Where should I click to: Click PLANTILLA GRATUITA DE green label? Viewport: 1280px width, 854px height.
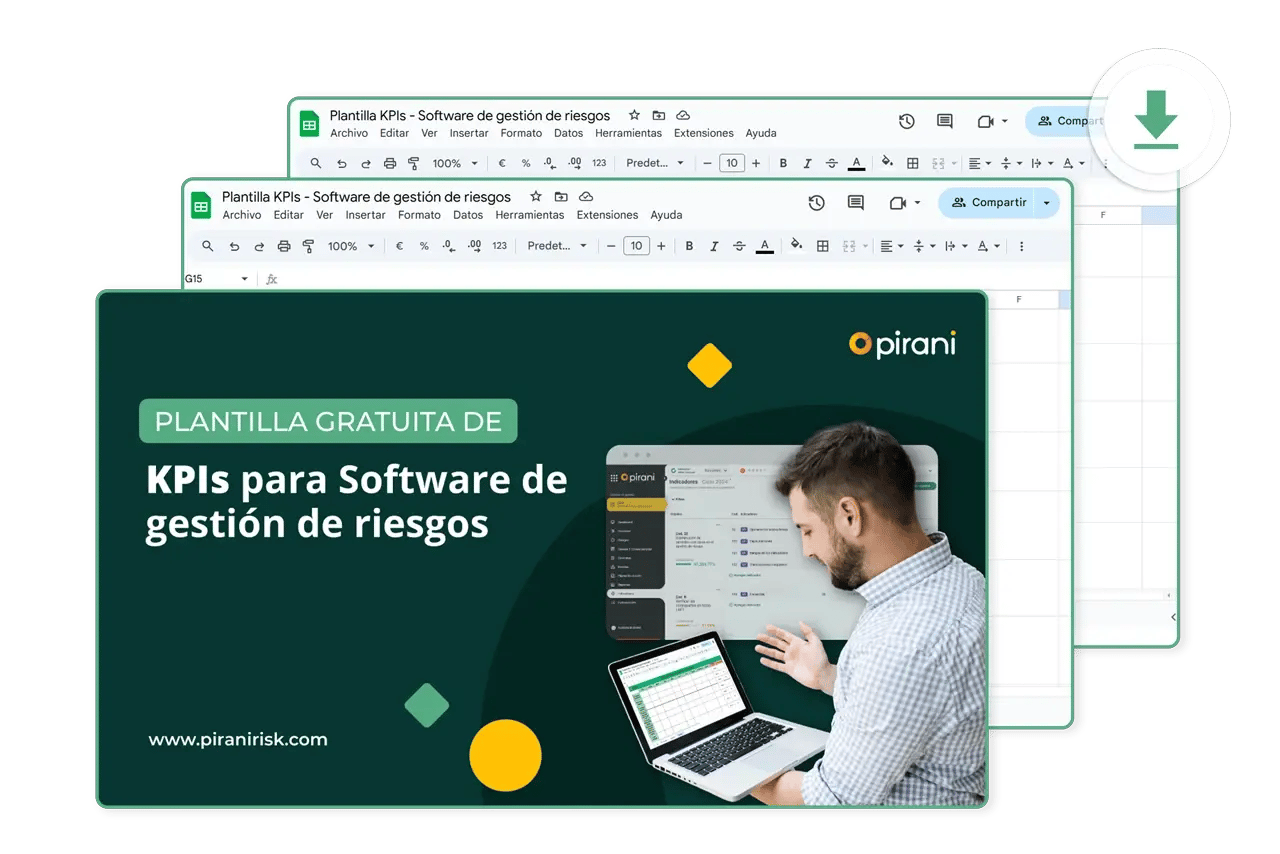click(x=328, y=421)
